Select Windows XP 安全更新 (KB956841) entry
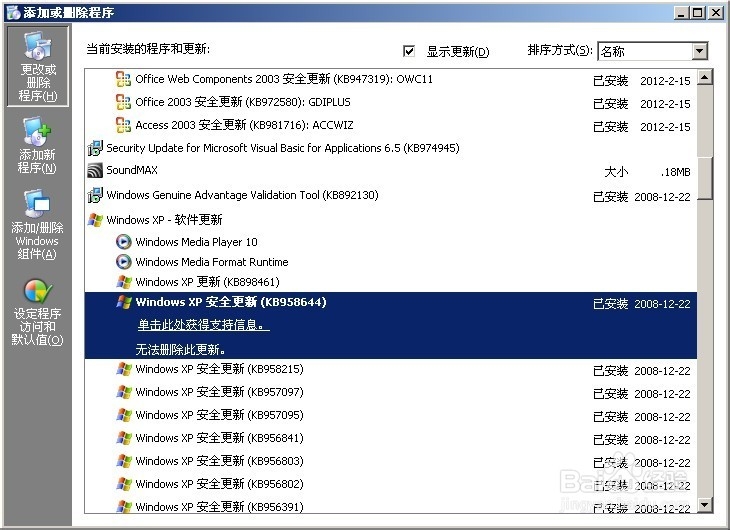The height and width of the screenshot is (530, 730). point(219,438)
